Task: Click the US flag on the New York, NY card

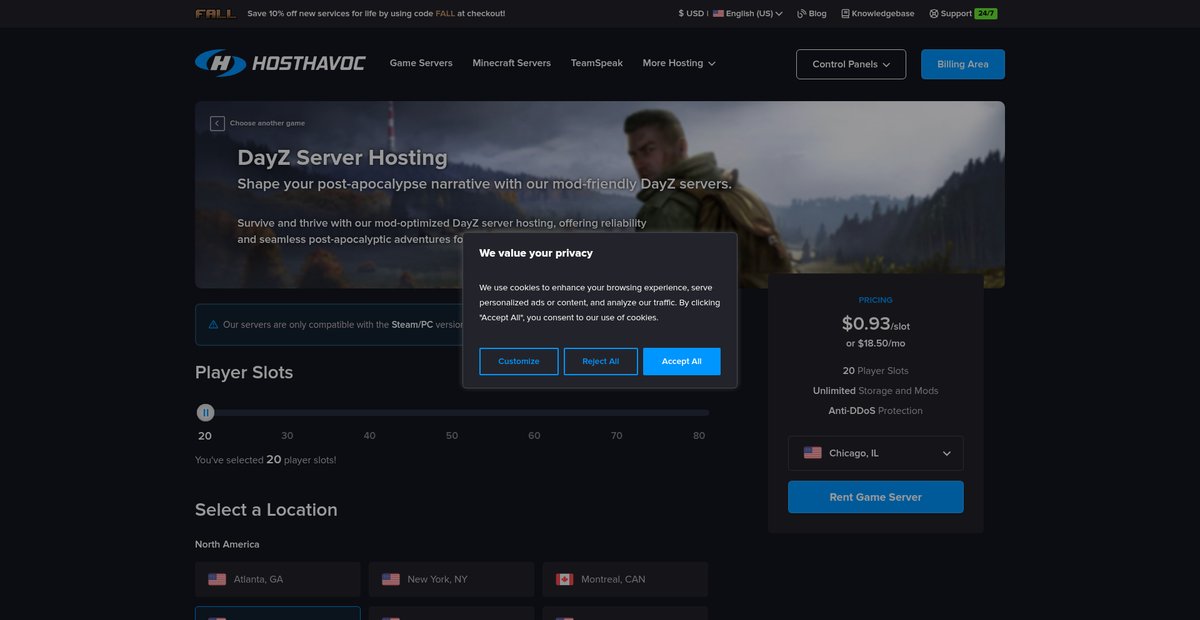Action: (x=391, y=579)
